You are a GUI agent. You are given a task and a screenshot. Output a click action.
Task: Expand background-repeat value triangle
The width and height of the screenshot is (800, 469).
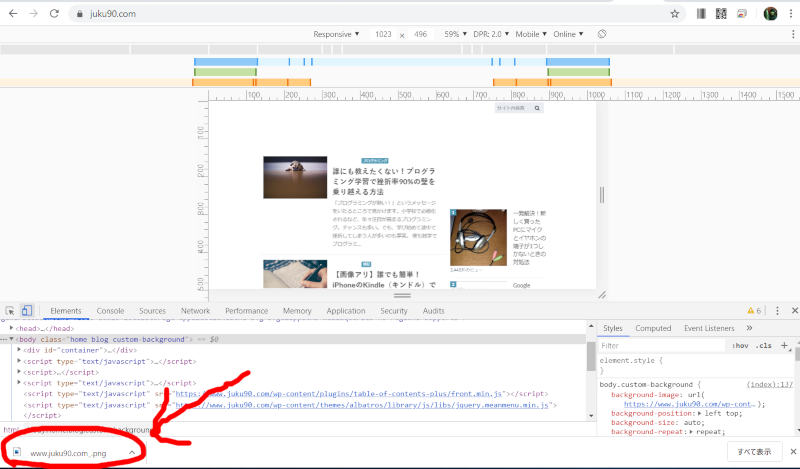[x=691, y=431]
